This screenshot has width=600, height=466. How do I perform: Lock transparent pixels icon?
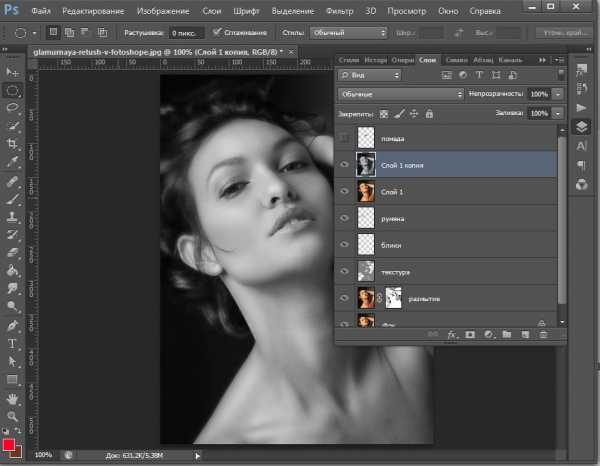coord(384,114)
